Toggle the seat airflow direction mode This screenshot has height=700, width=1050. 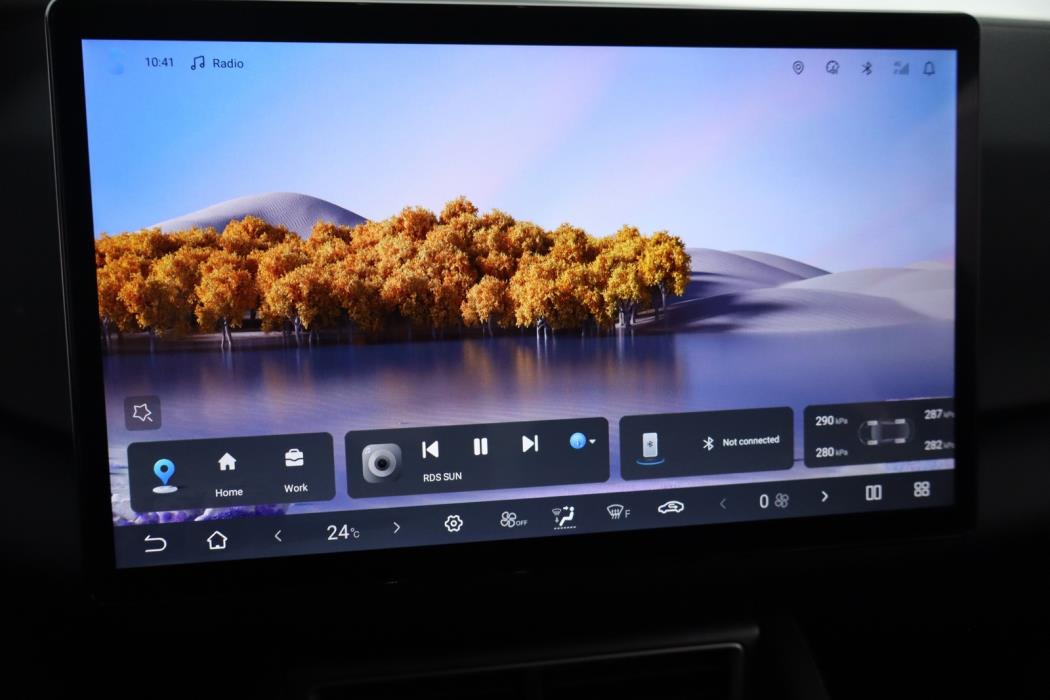pyautogui.click(x=564, y=516)
